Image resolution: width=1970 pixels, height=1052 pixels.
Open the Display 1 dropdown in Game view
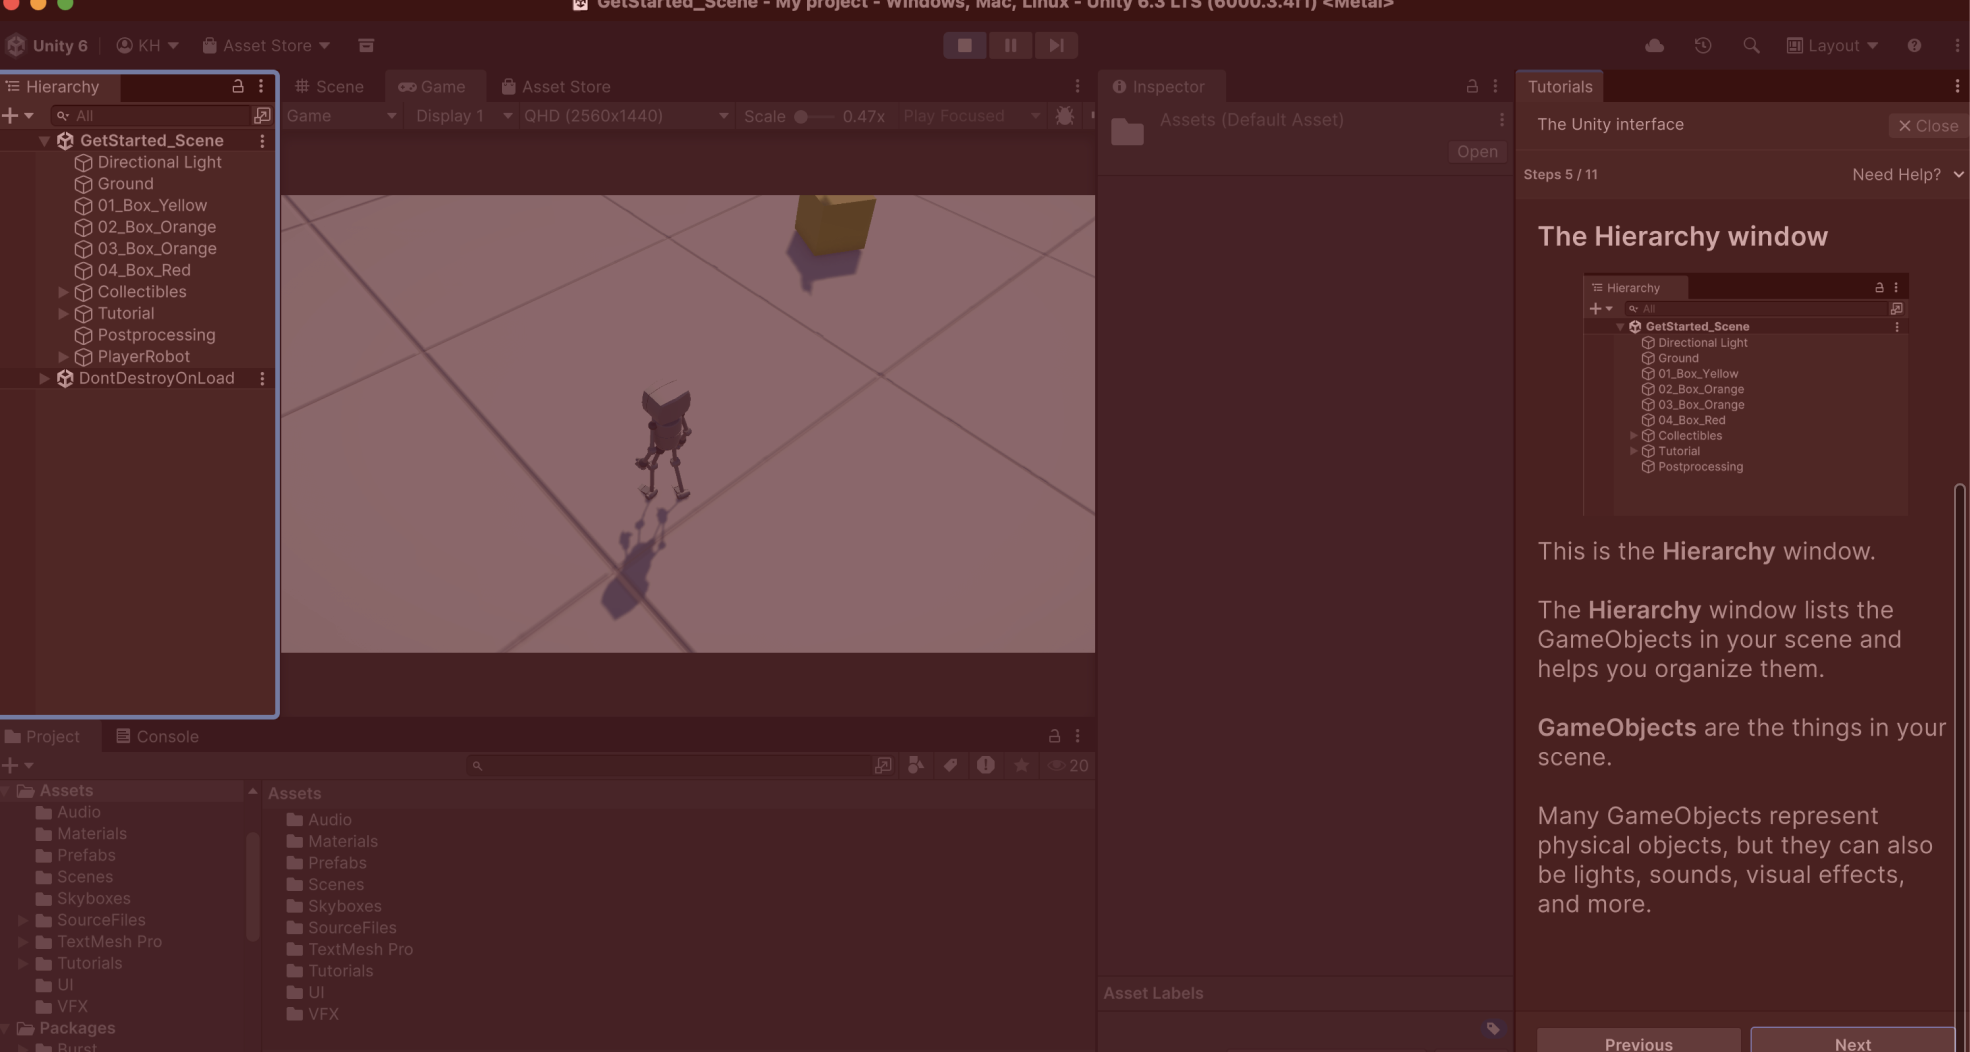coord(460,115)
